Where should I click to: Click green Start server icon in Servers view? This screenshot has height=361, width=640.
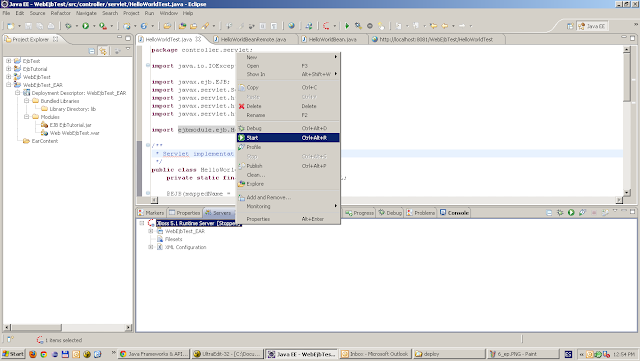(x=571, y=212)
